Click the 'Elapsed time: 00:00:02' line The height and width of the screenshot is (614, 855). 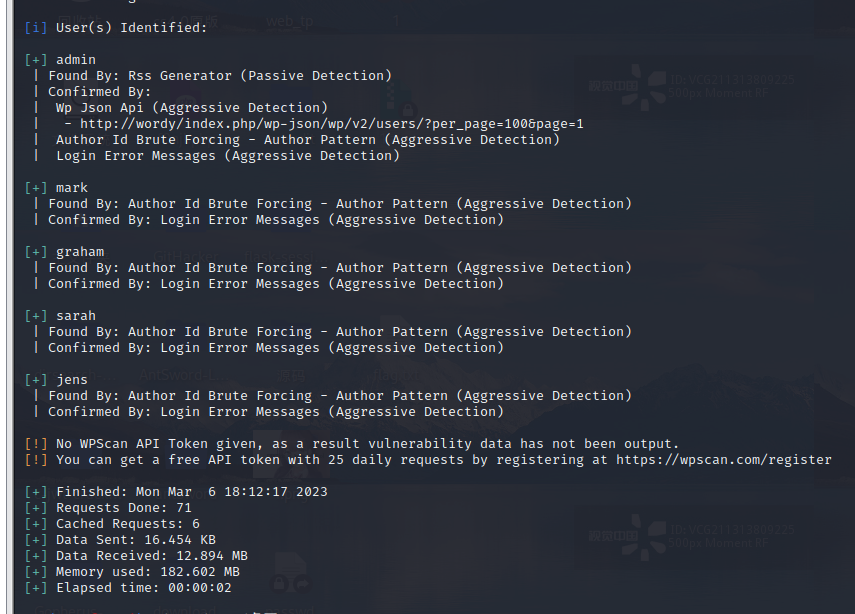143,588
